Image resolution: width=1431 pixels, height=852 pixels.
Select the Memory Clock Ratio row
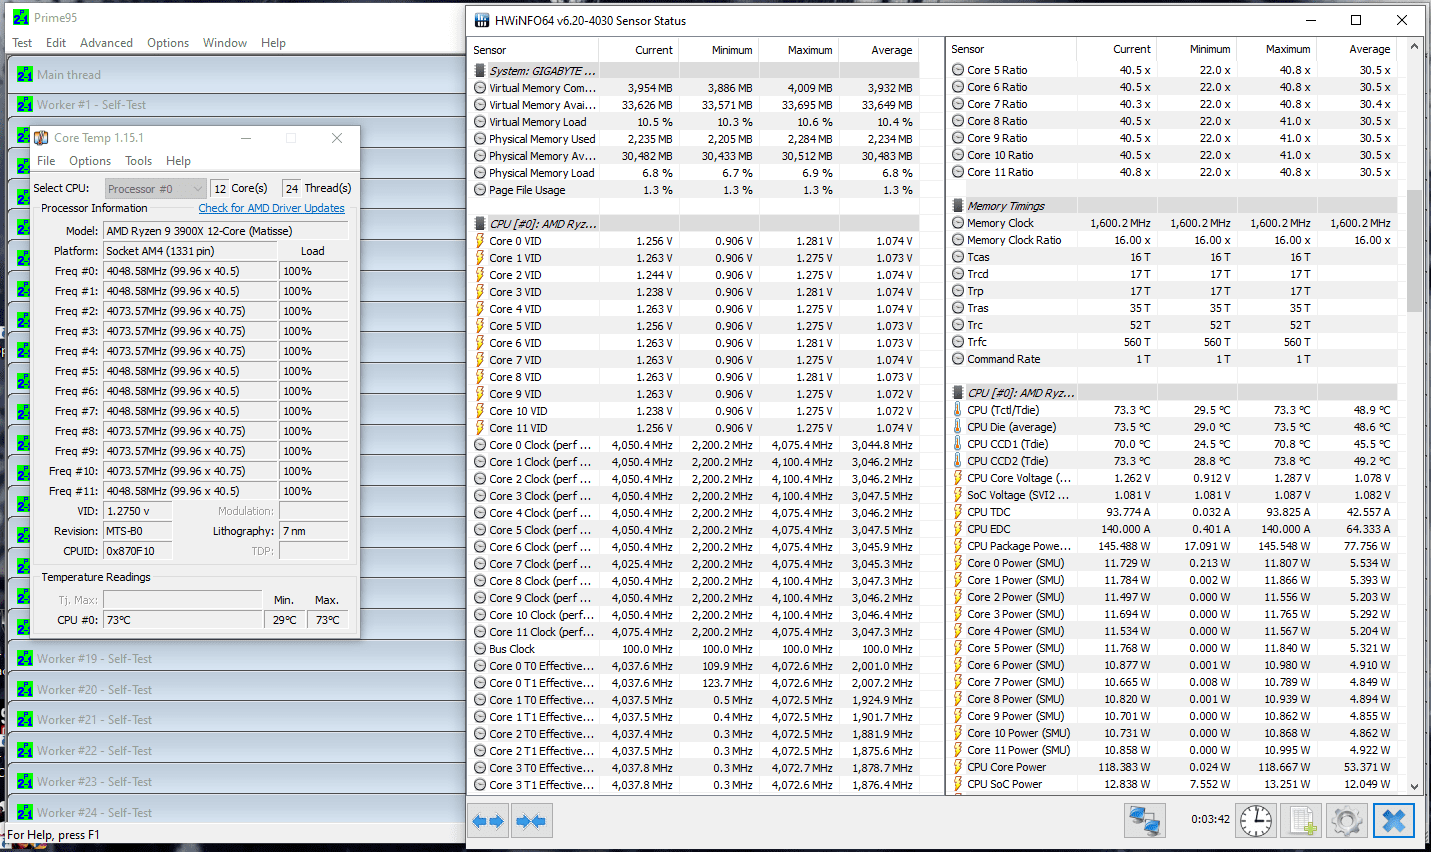[1172, 240]
